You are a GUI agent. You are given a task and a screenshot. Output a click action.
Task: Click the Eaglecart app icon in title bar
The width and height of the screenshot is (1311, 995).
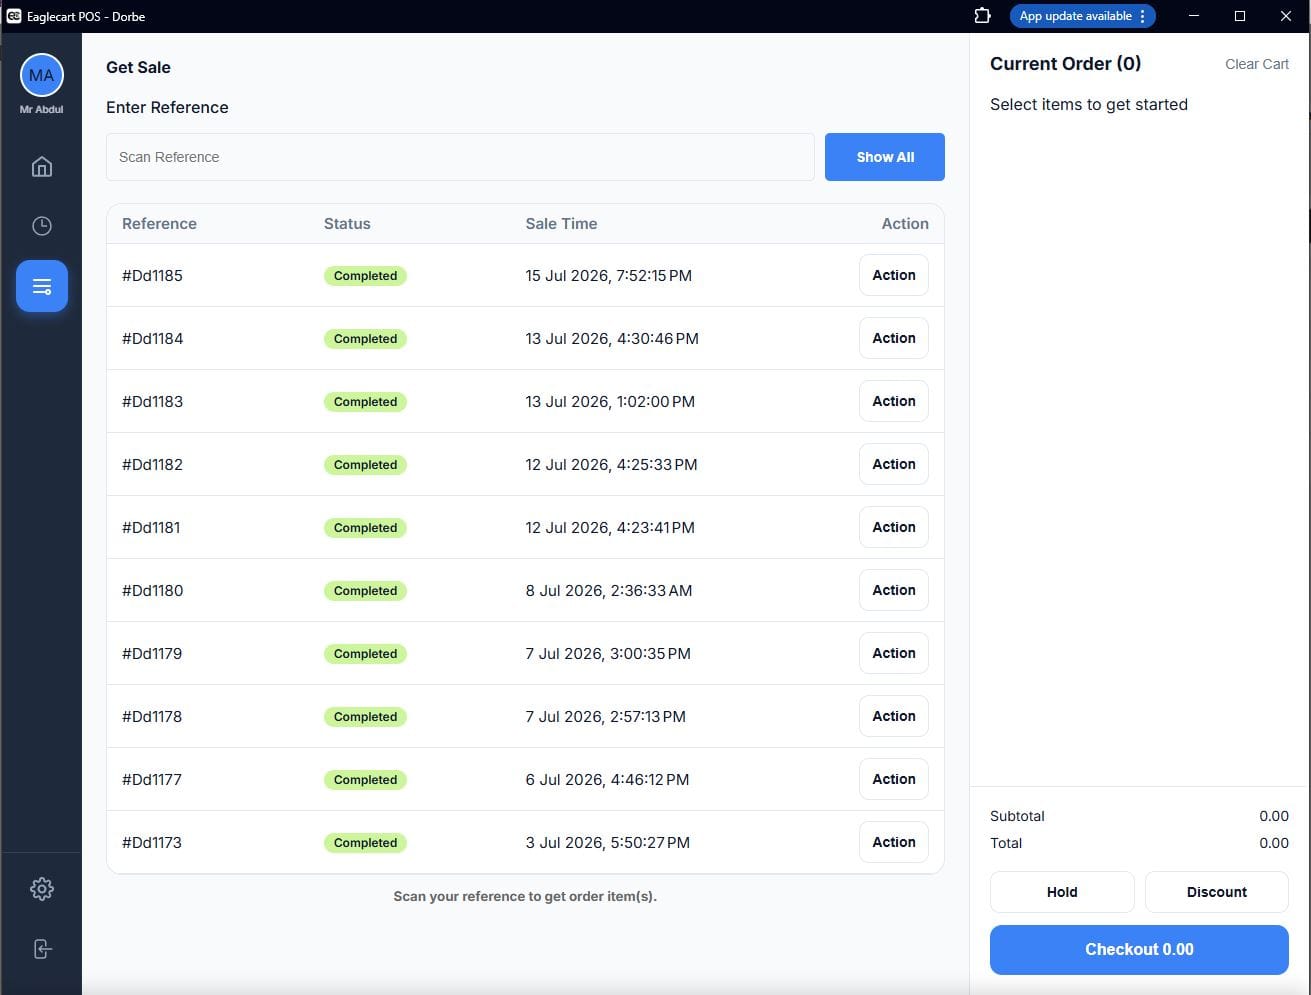tap(14, 16)
